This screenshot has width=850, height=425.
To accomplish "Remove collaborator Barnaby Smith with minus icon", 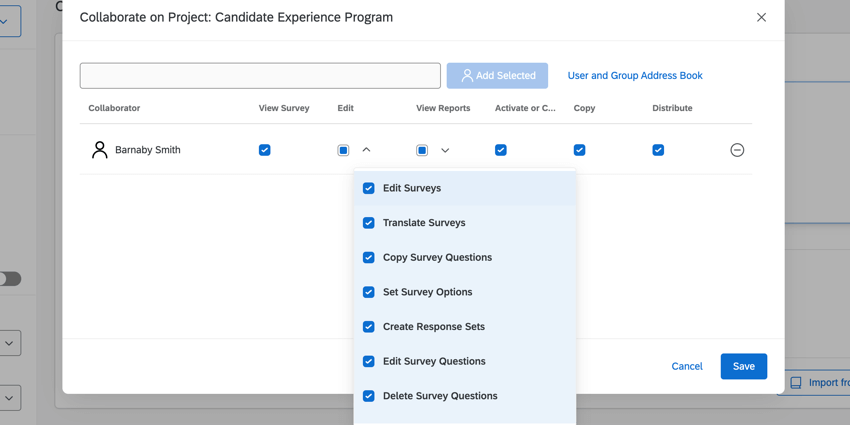I will tap(737, 150).
